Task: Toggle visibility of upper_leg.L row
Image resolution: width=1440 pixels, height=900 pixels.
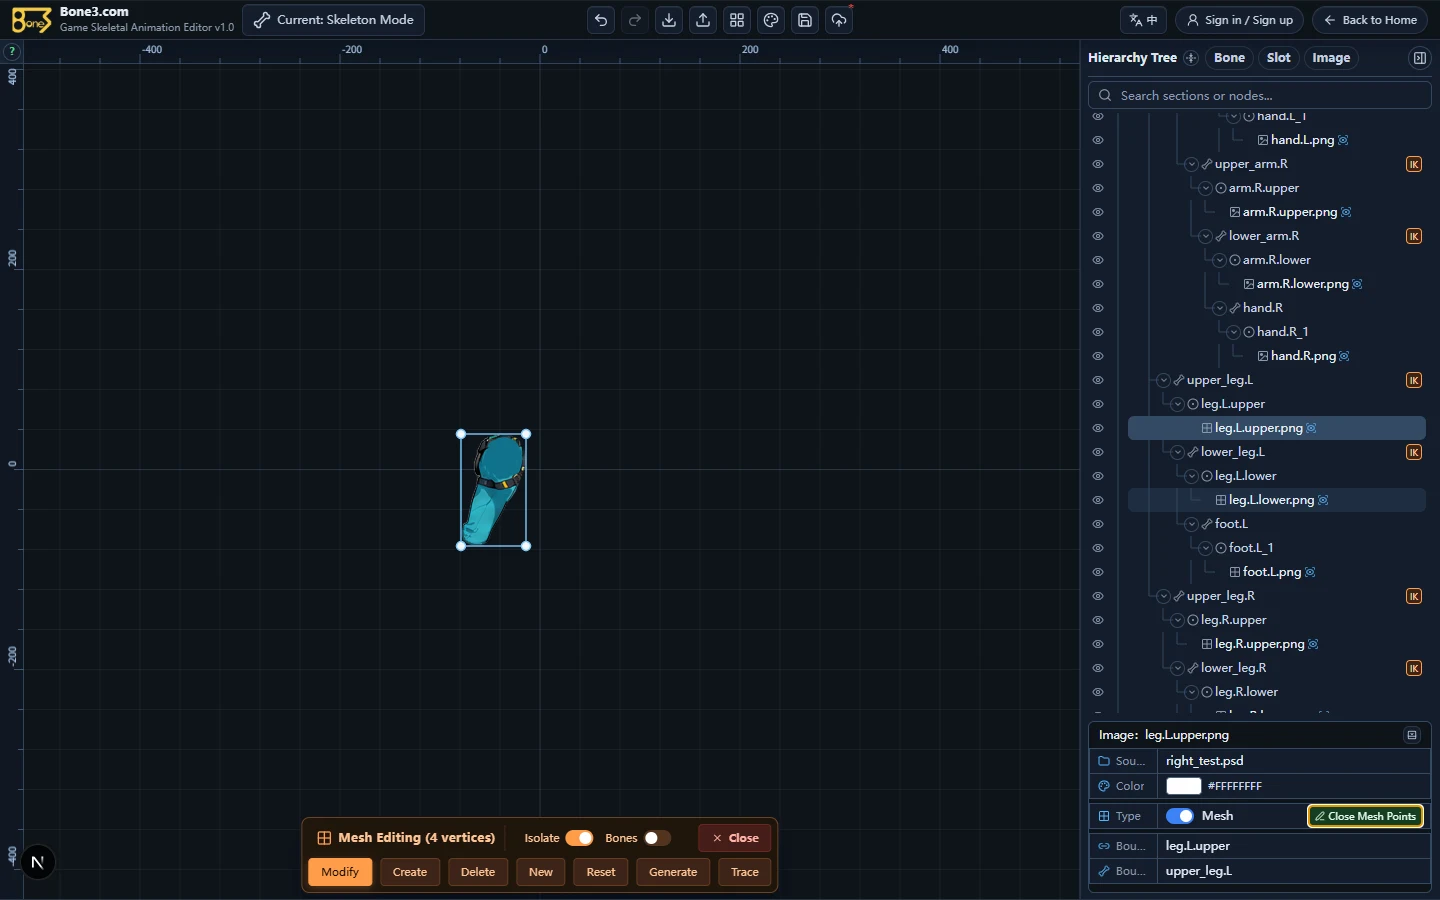Action: coord(1098,380)
